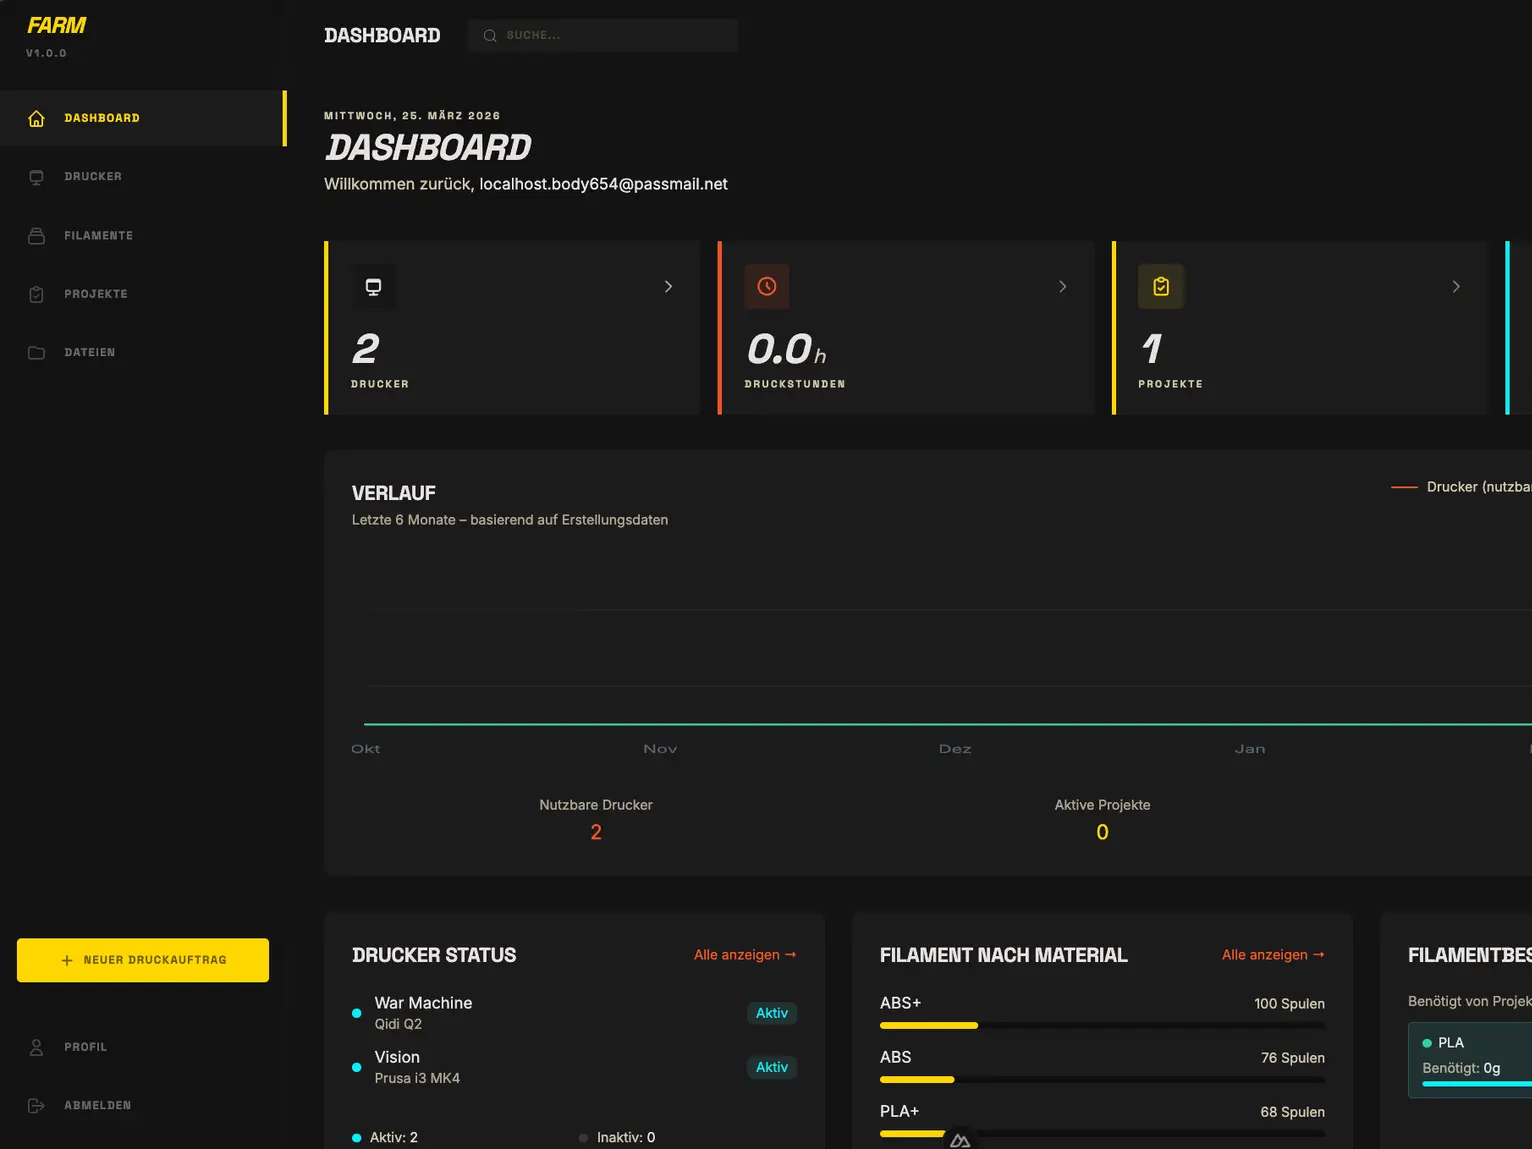Click the search magnifier icon
The height and width of the screenshot is (1149, 1532).
490,36
